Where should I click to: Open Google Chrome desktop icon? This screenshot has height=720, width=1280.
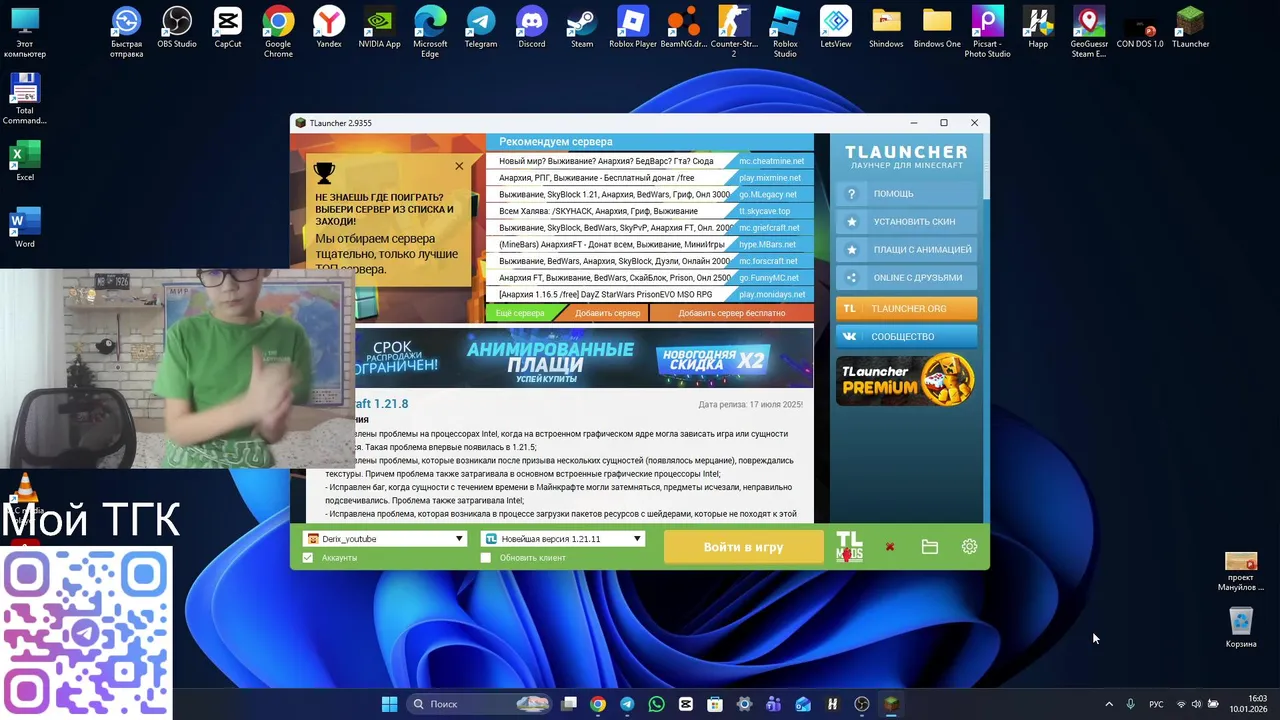278,32
